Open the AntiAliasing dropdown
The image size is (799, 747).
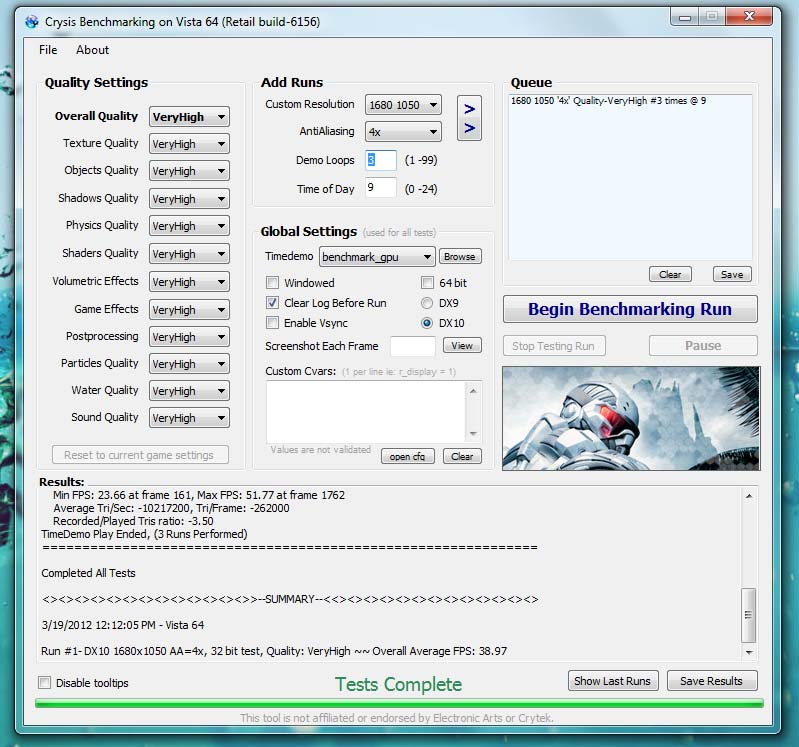point(403,132)
